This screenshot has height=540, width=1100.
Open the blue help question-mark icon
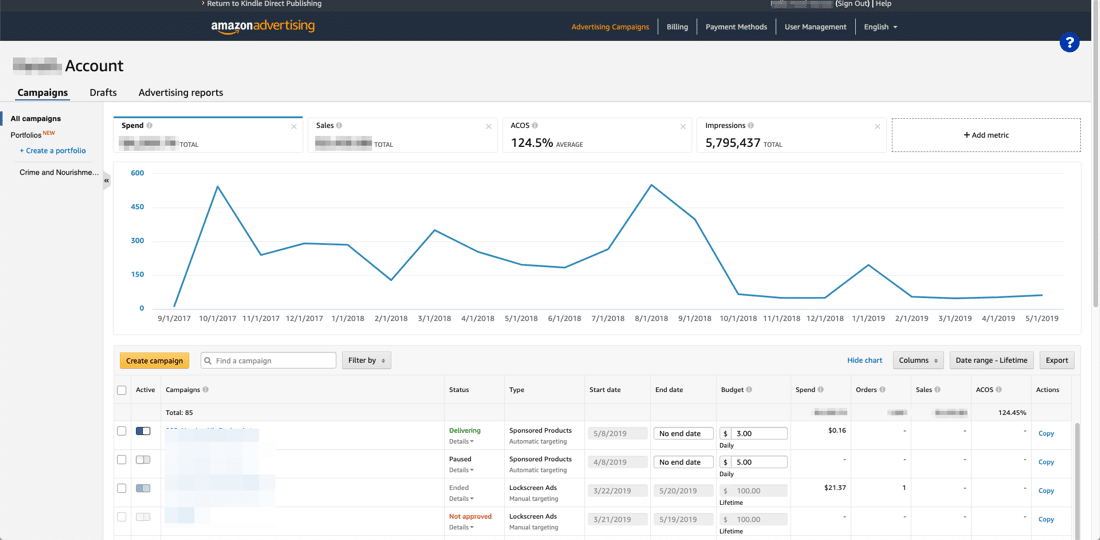1068,43
